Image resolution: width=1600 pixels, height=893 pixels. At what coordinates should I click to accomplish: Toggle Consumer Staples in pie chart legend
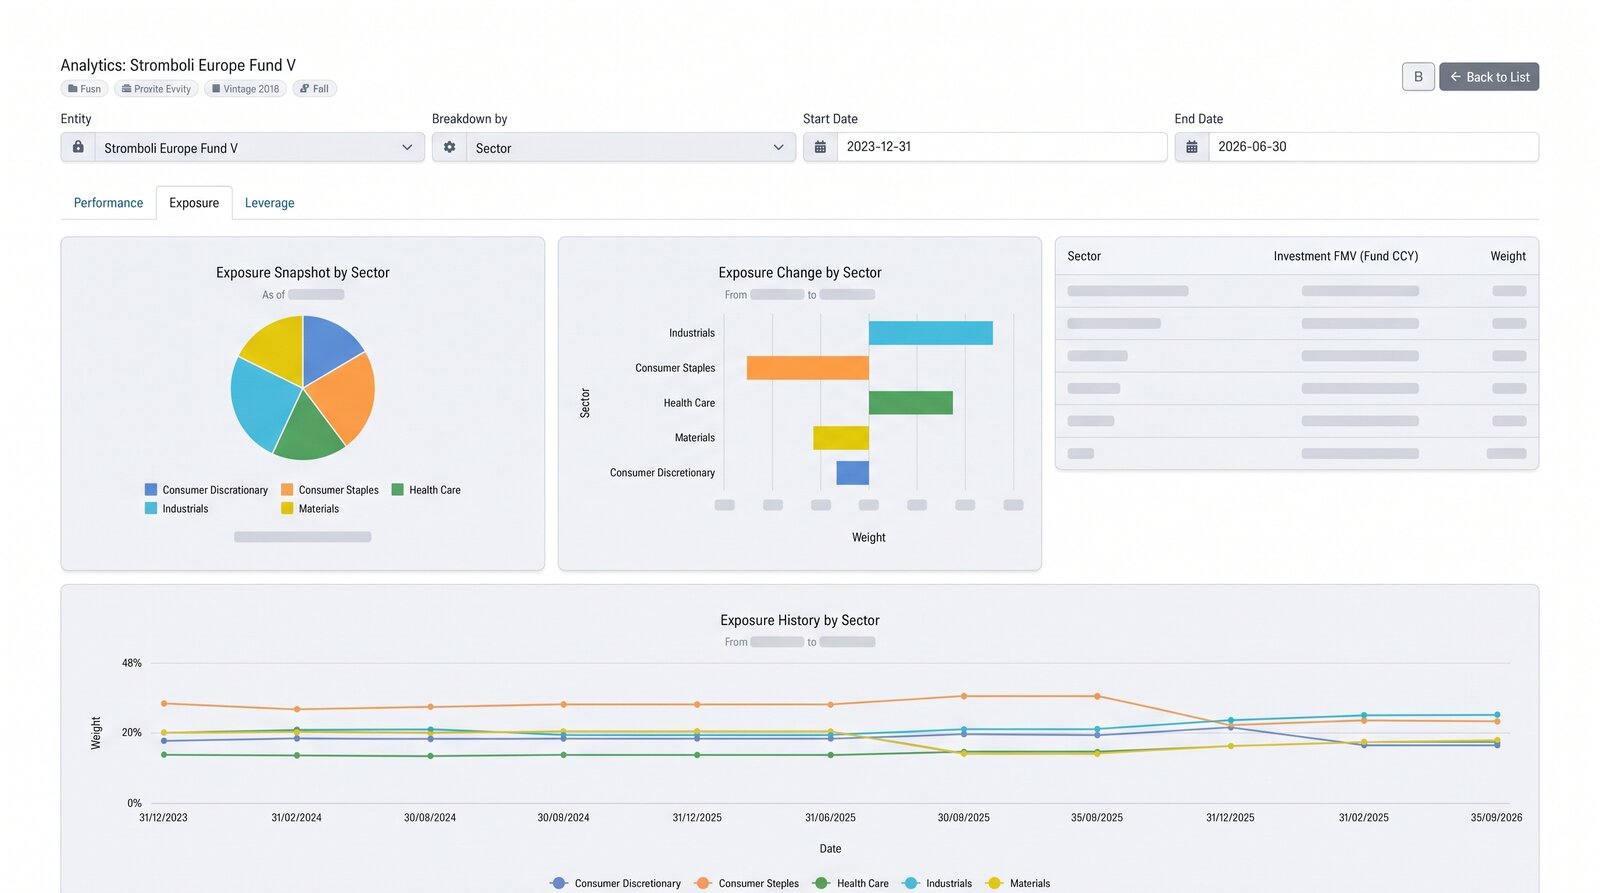click(x=330, y=490)
